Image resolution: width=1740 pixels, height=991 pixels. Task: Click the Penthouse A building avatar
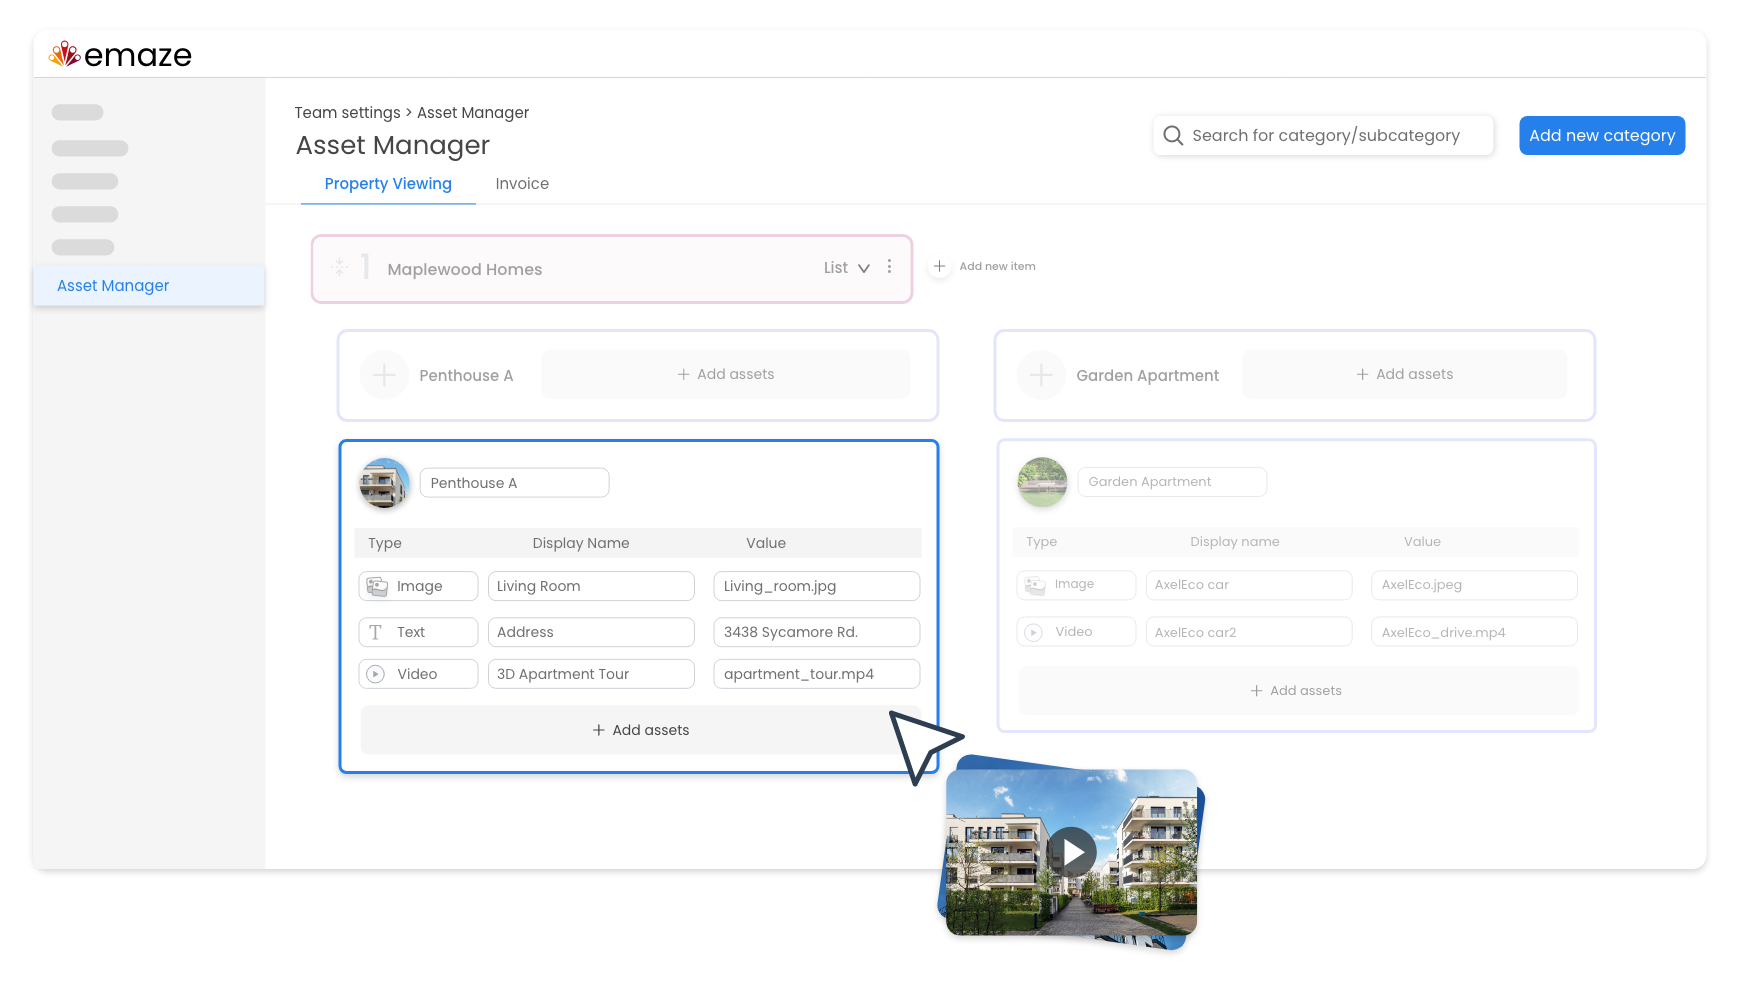coord(385,483)
